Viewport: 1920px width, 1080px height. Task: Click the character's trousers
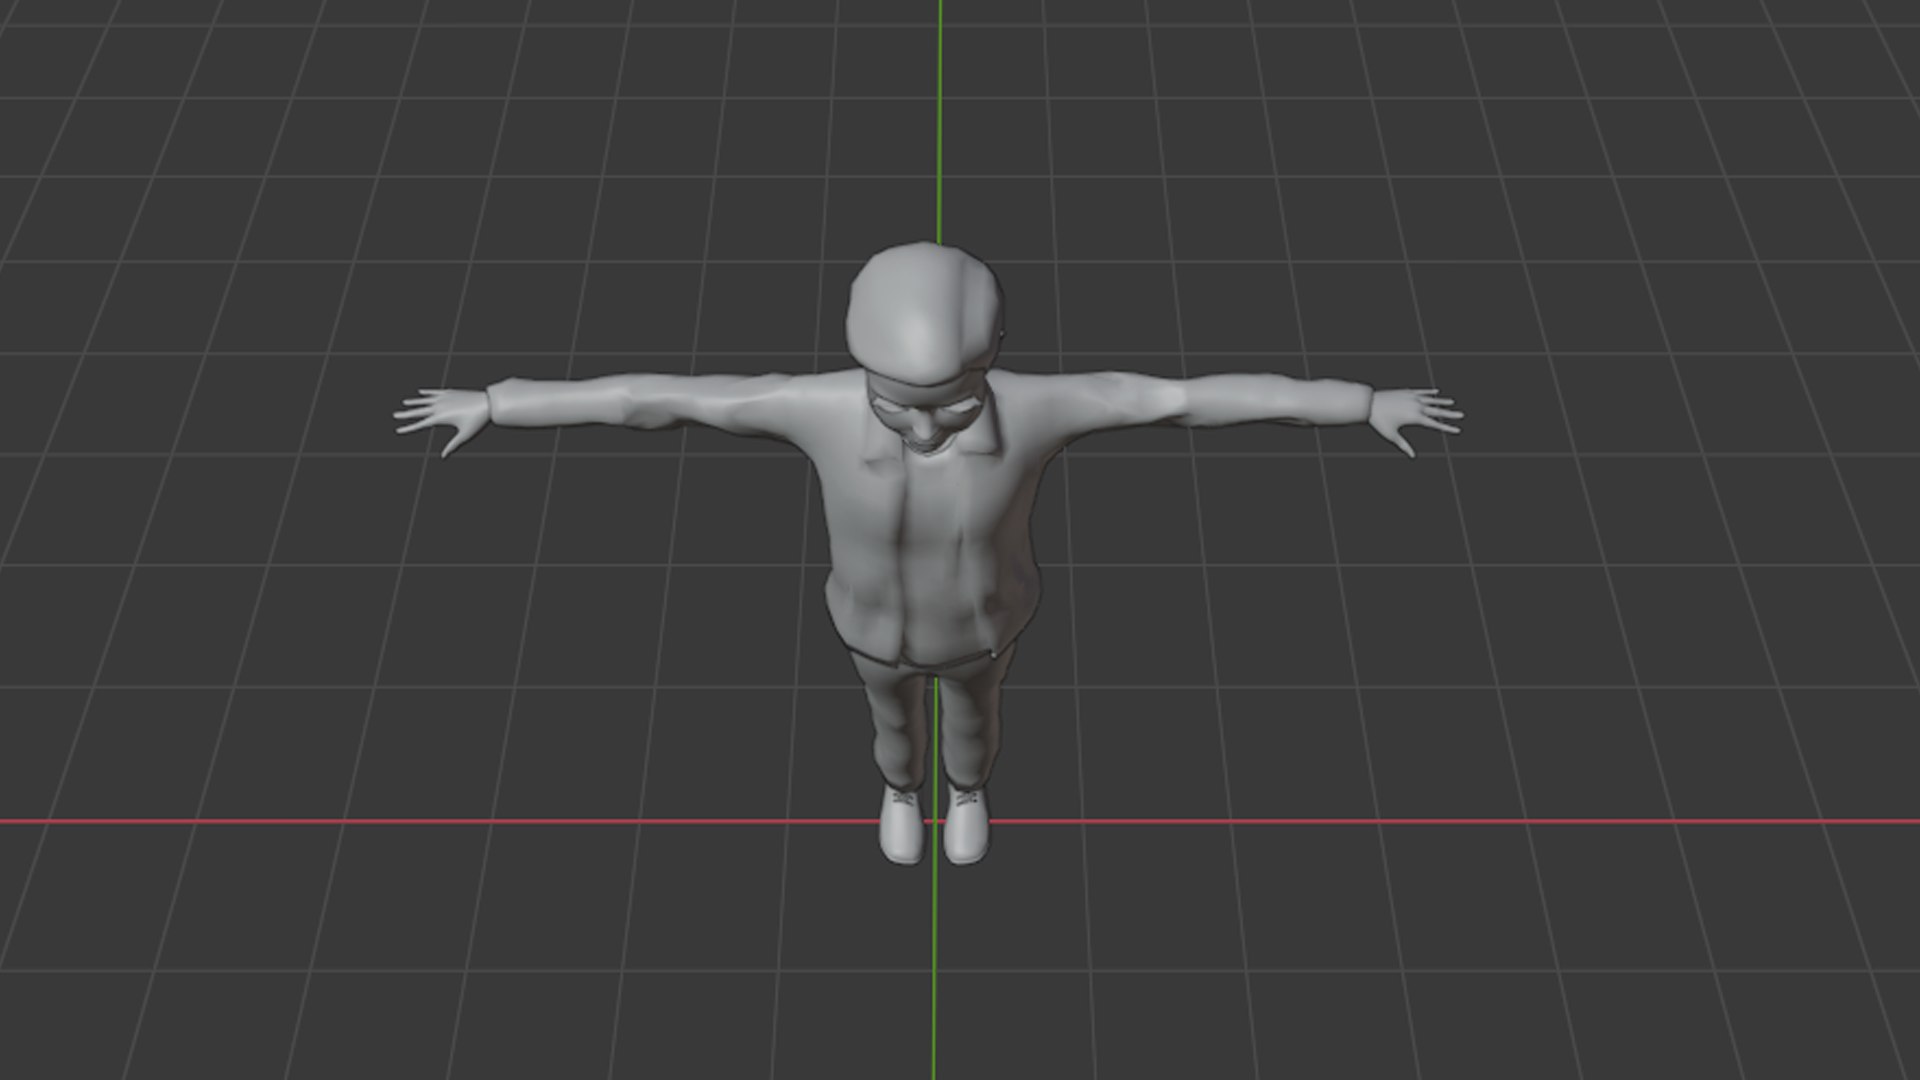[x=932, y=720]
